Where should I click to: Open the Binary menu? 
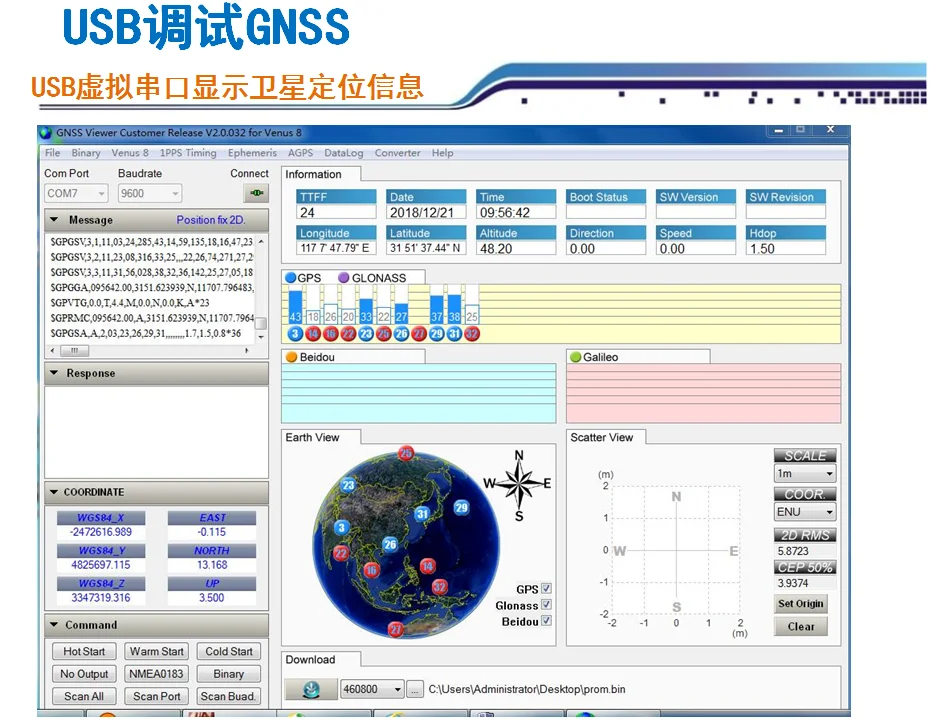click(86, 153)
